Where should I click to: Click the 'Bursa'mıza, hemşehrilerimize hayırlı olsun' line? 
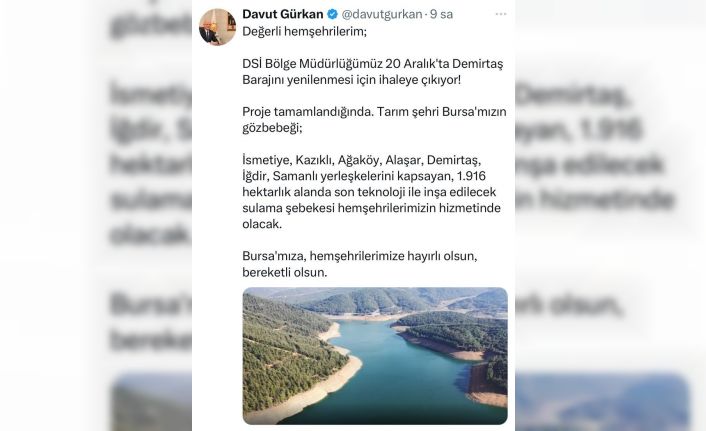(x=360, y=256)
